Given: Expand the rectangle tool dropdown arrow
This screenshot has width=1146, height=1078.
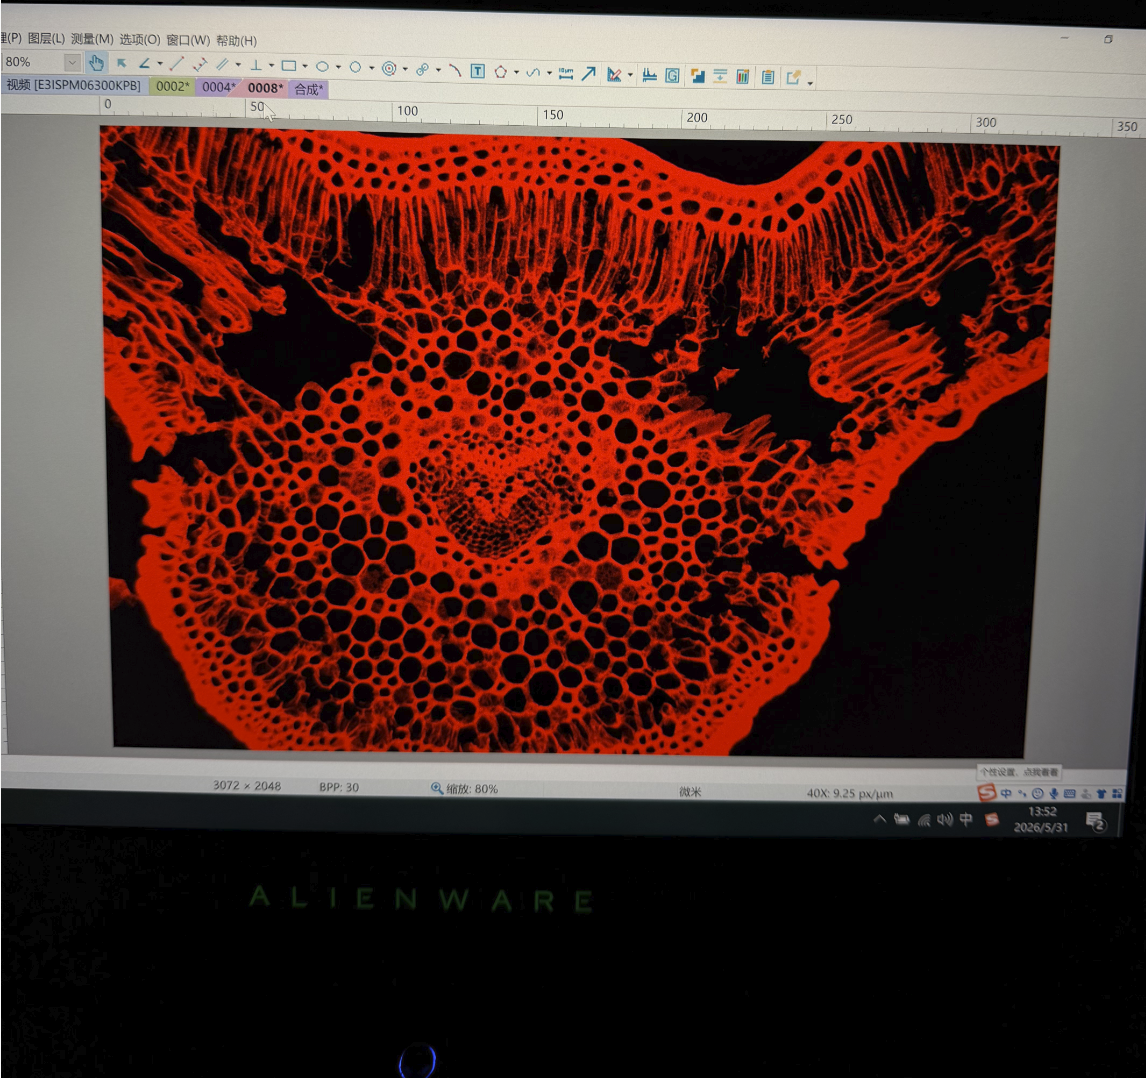Looking at the screenshot, I should coord(305,67).
